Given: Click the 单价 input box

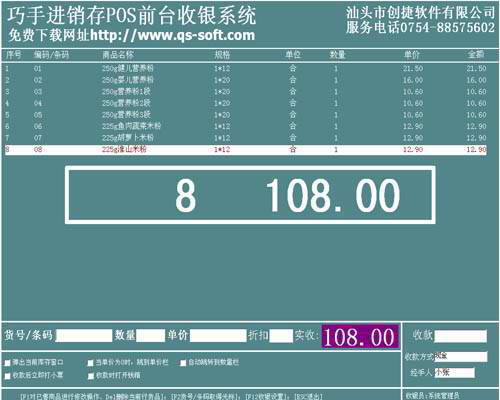Looking at the screenshot, I should tap(218, 336).
